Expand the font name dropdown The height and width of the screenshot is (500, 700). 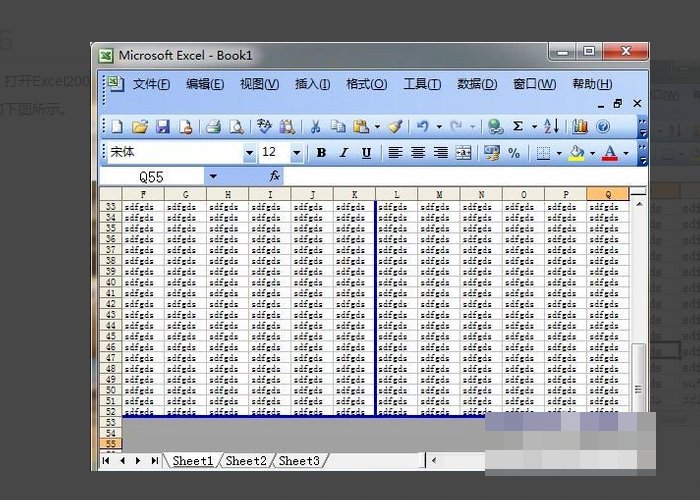point(249,153)
